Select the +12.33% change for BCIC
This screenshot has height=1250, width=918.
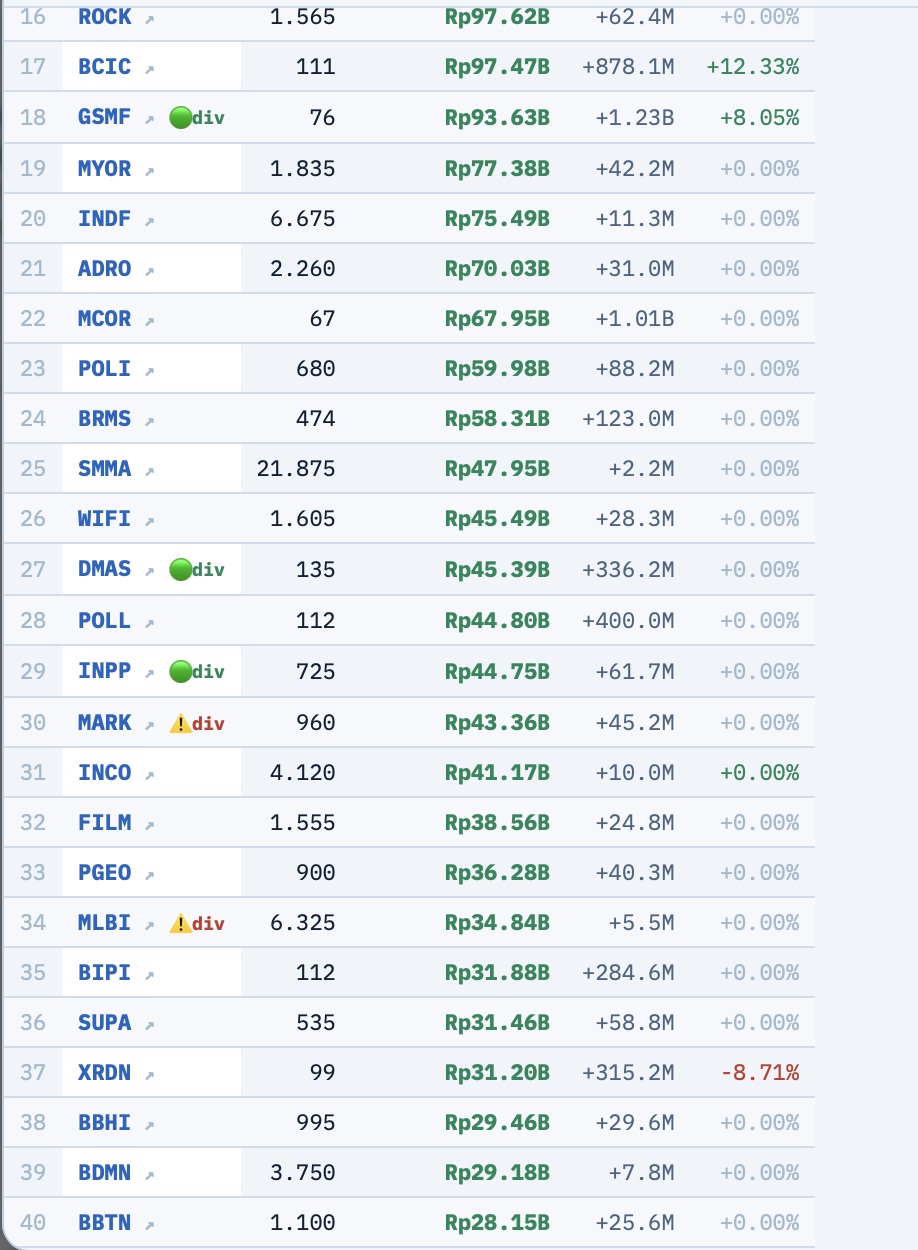click(752, 67)
